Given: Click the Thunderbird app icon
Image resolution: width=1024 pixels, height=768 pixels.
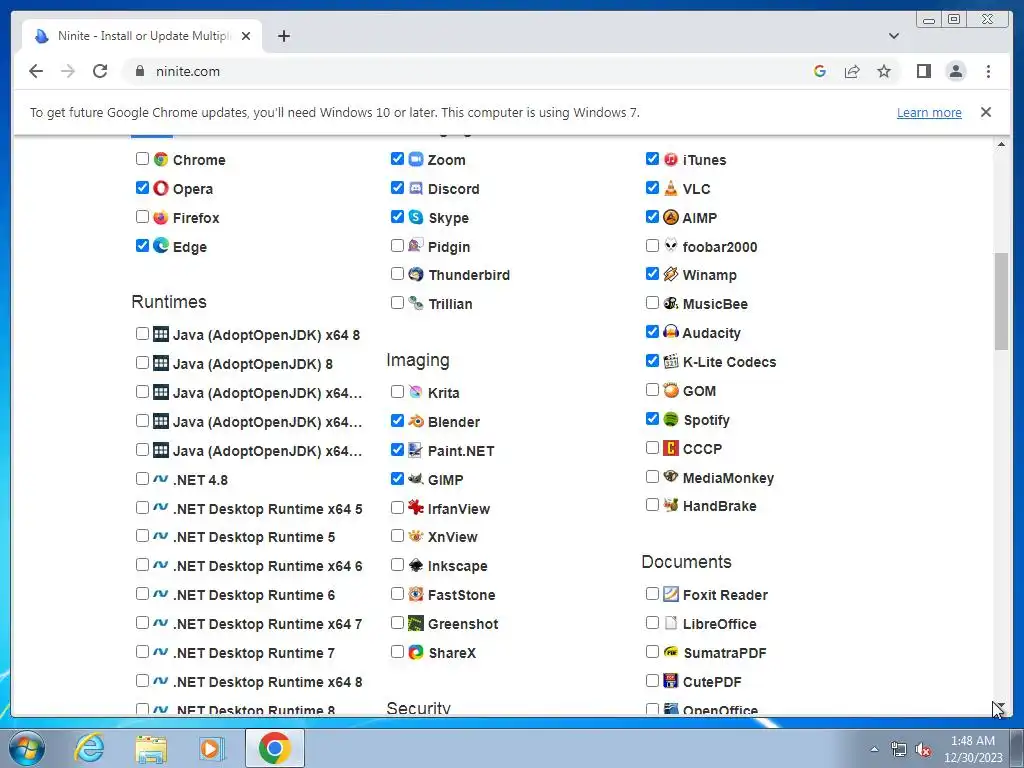Looking at the screenshot, I should pos(416,274).
